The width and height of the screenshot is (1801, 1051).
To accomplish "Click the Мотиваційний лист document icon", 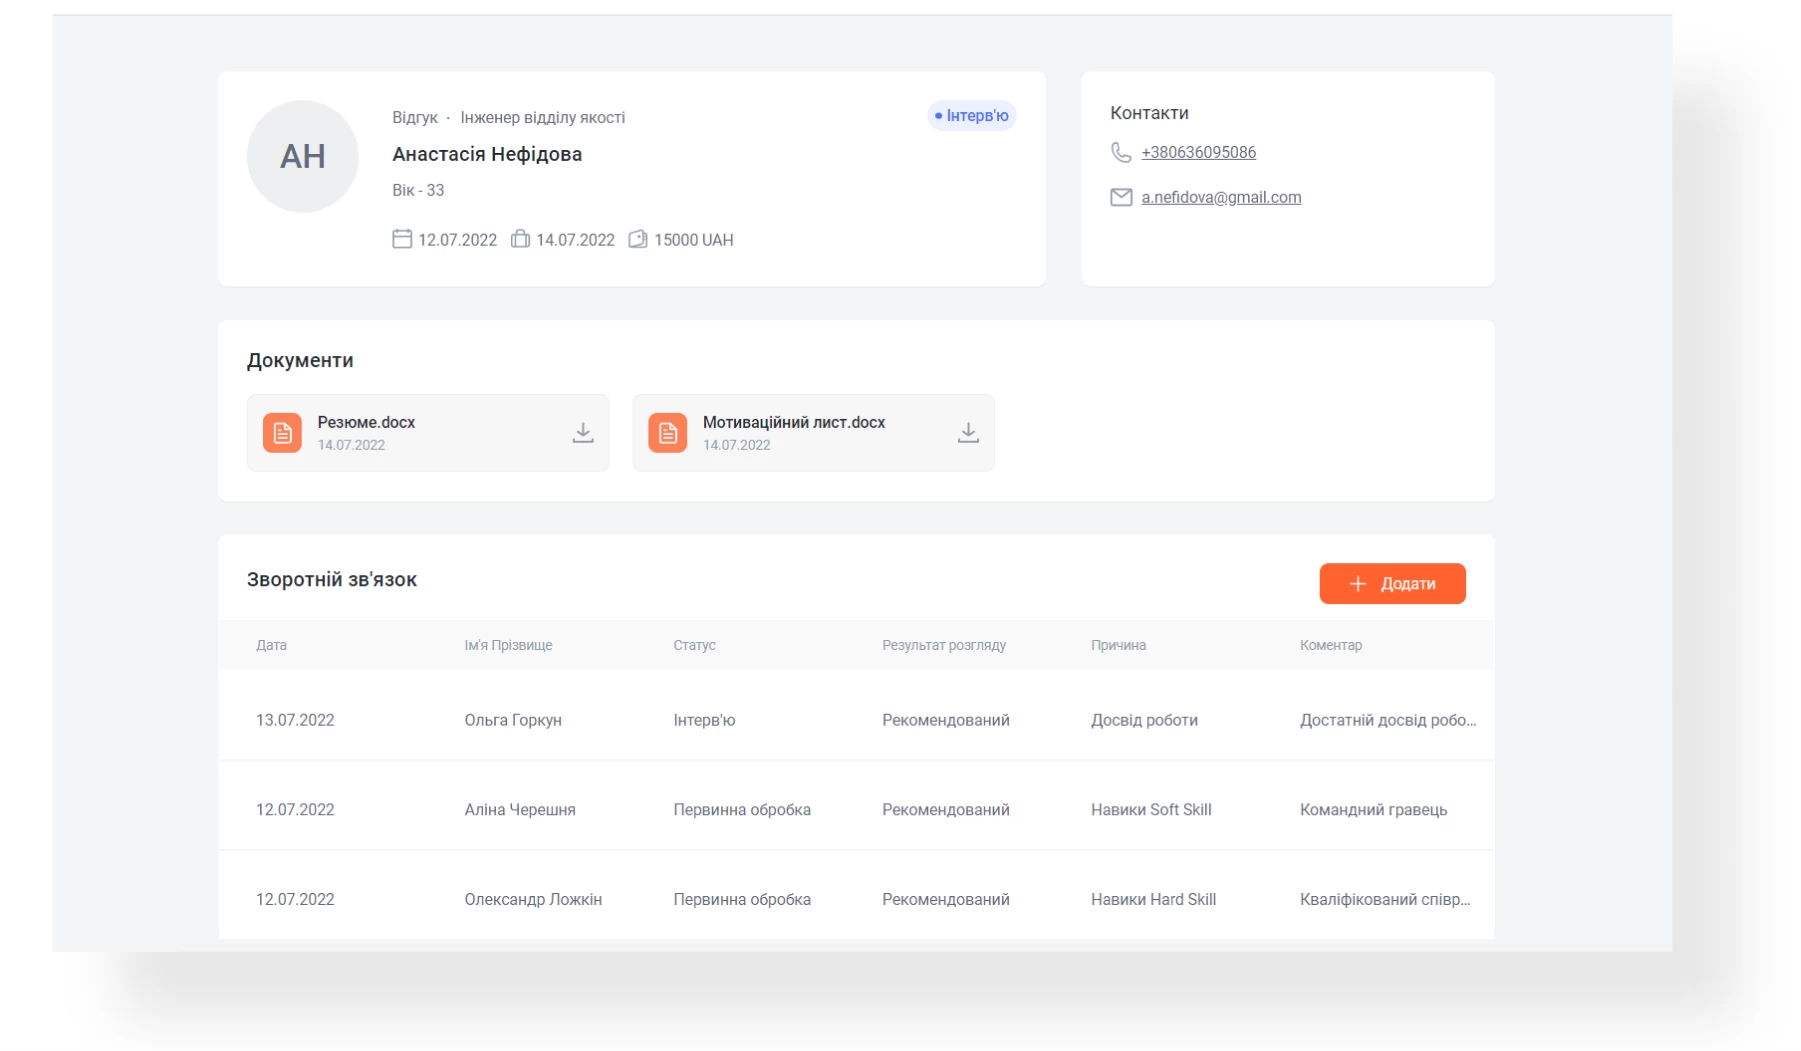I will 667,433.
